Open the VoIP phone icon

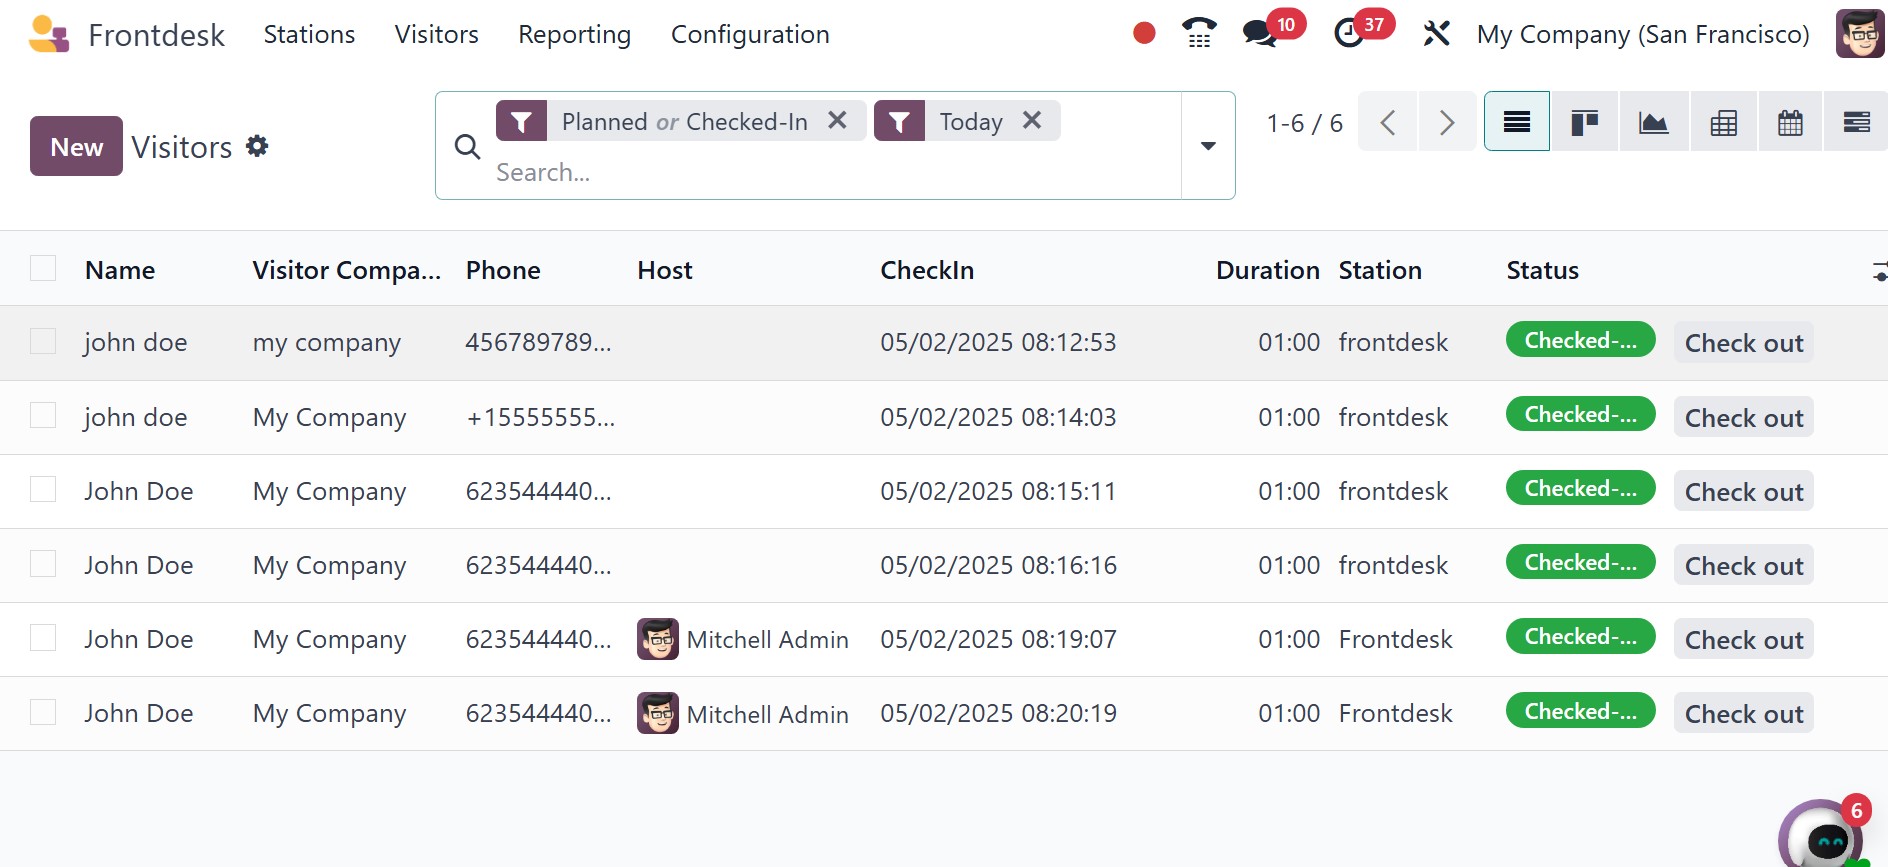pyautogui.click(x=1199, y=34)
